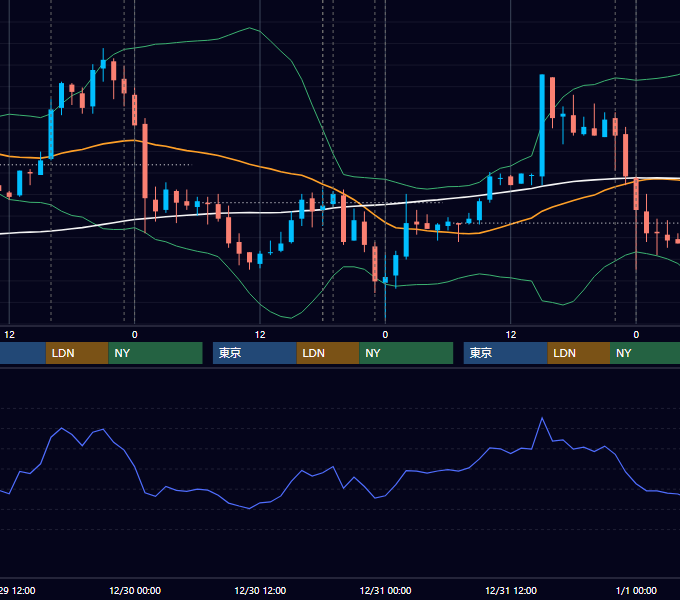Screen dimensions: 680x600
Task: Click the NY session block spanning 1/1 00:00
Action: (645, 353)
